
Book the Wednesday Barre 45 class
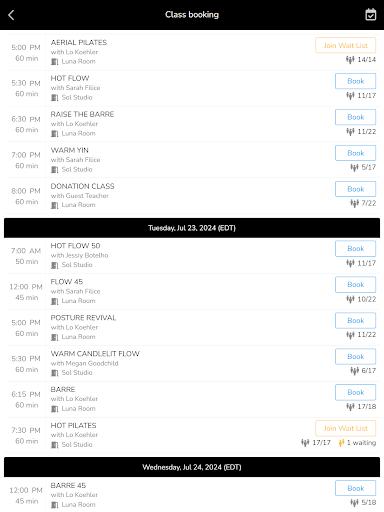pyautogui.click(x=355, y=488)
